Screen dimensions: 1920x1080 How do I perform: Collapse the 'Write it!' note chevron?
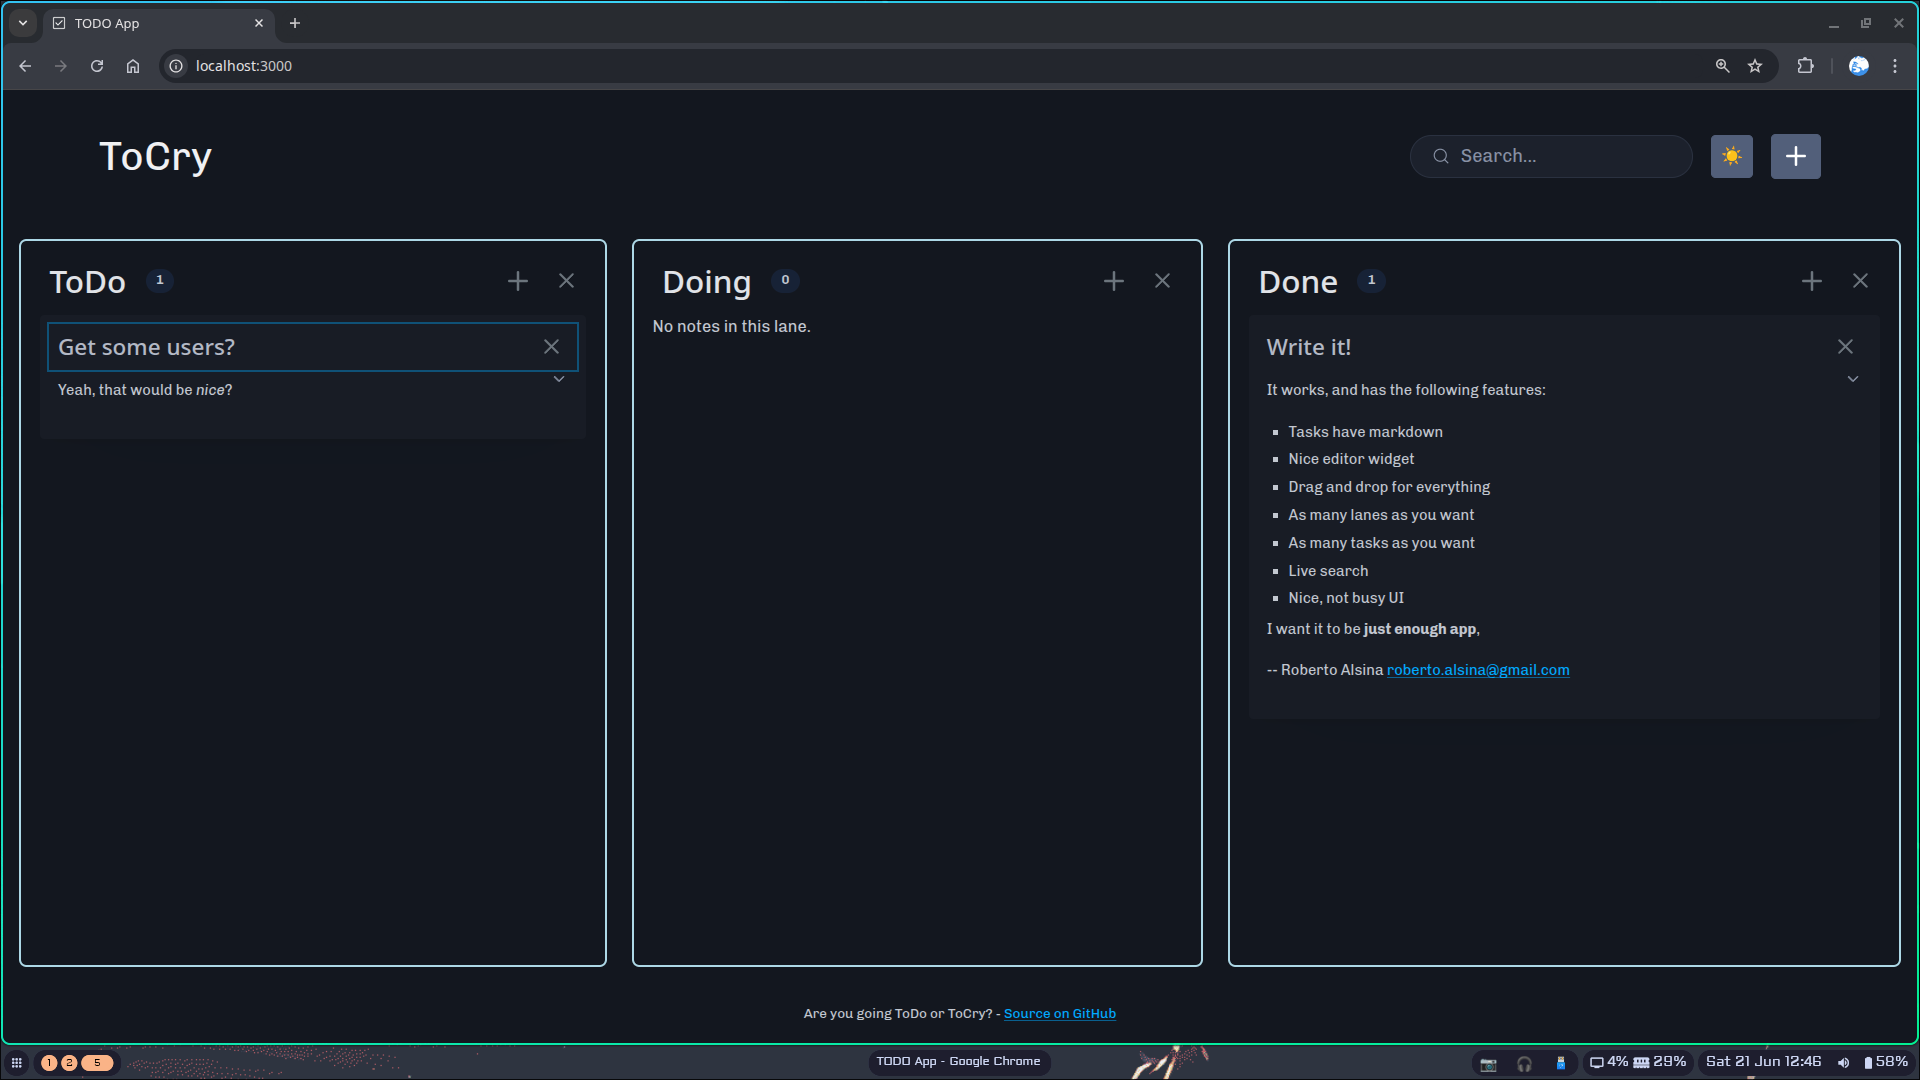pyautogui.click(x=1852, y=379)
